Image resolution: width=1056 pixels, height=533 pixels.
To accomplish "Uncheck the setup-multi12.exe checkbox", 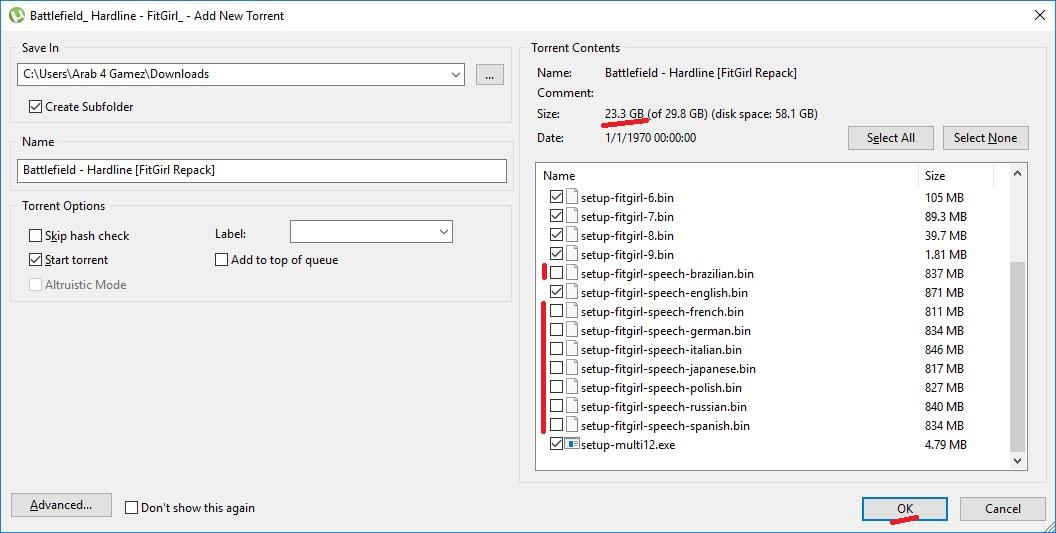I will click(x=556, y=444).
